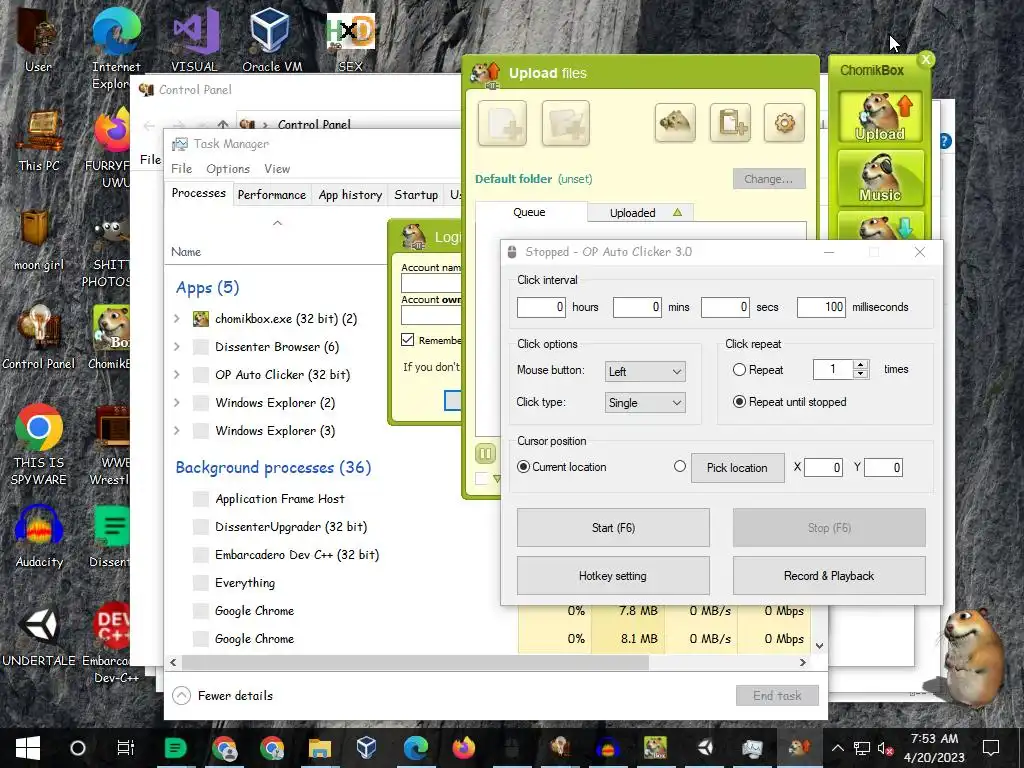Click the scroll down arrow in process list
This screenshot has width=1024, height=768.
(819, 645)
